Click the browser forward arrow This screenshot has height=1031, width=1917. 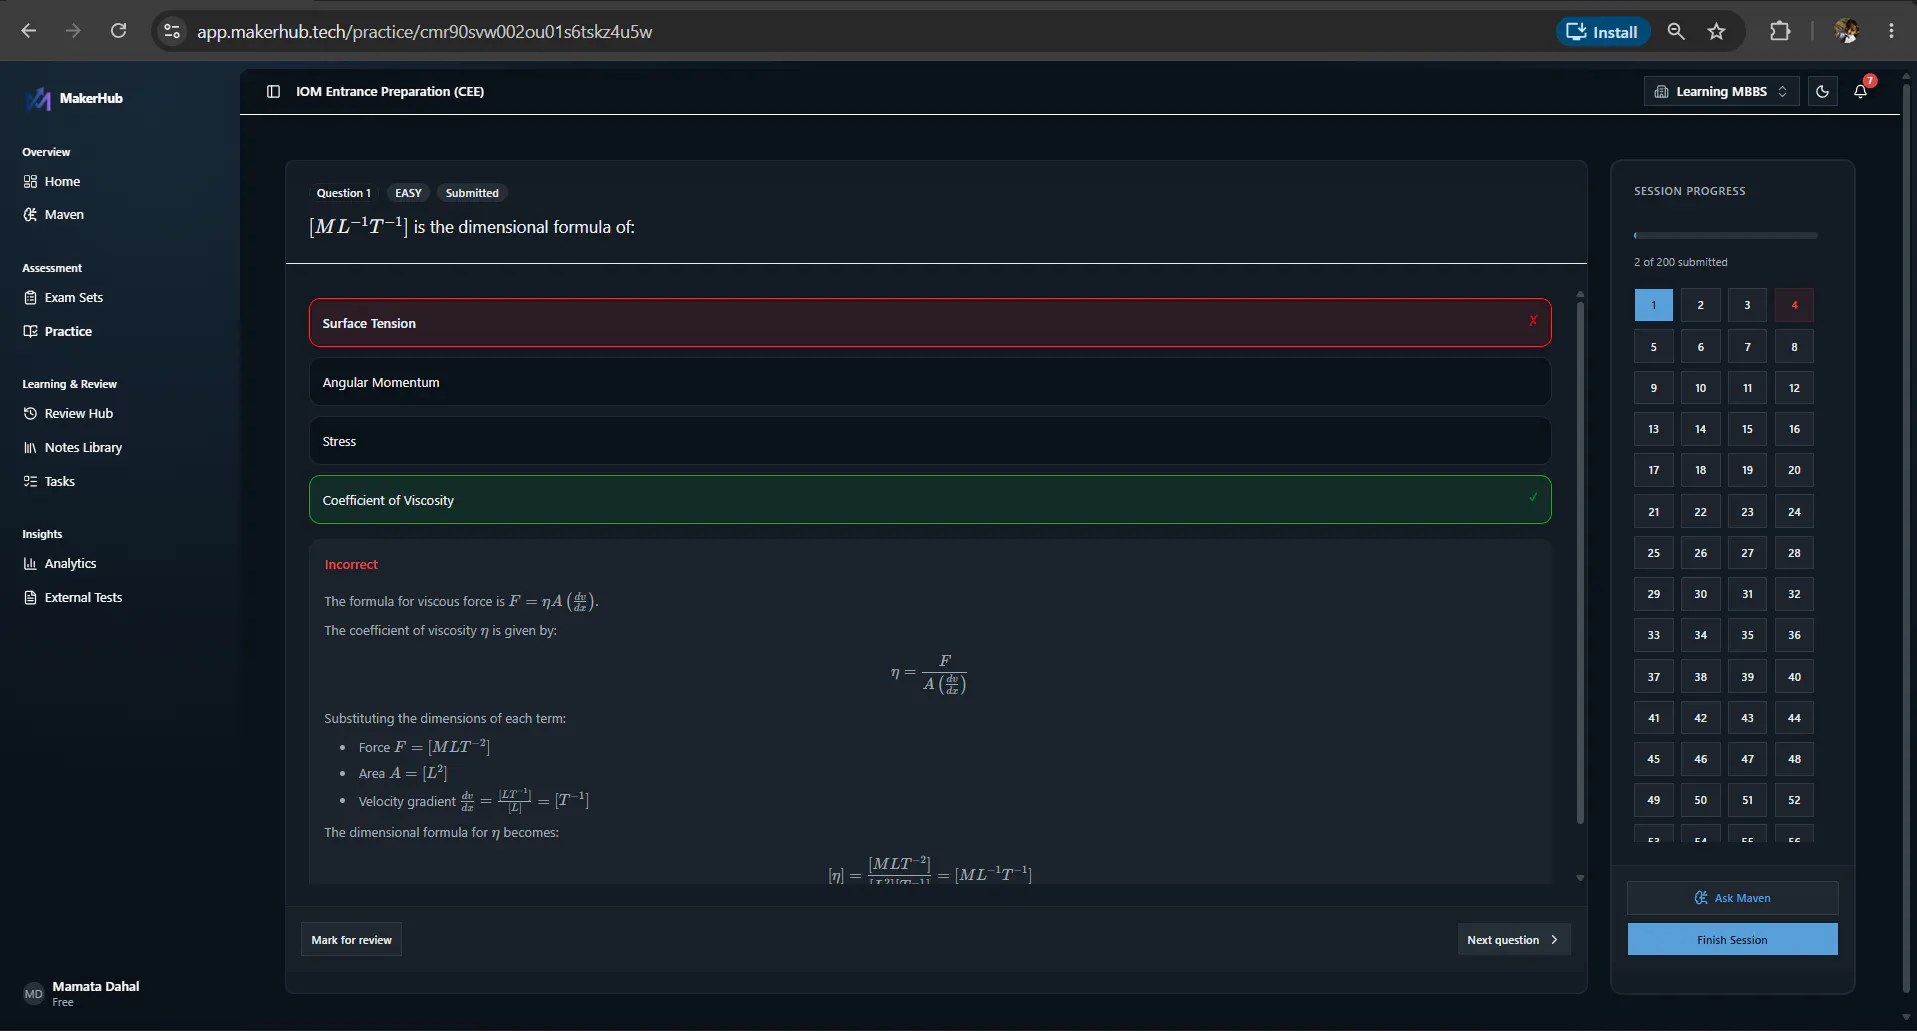click(73, 31)
